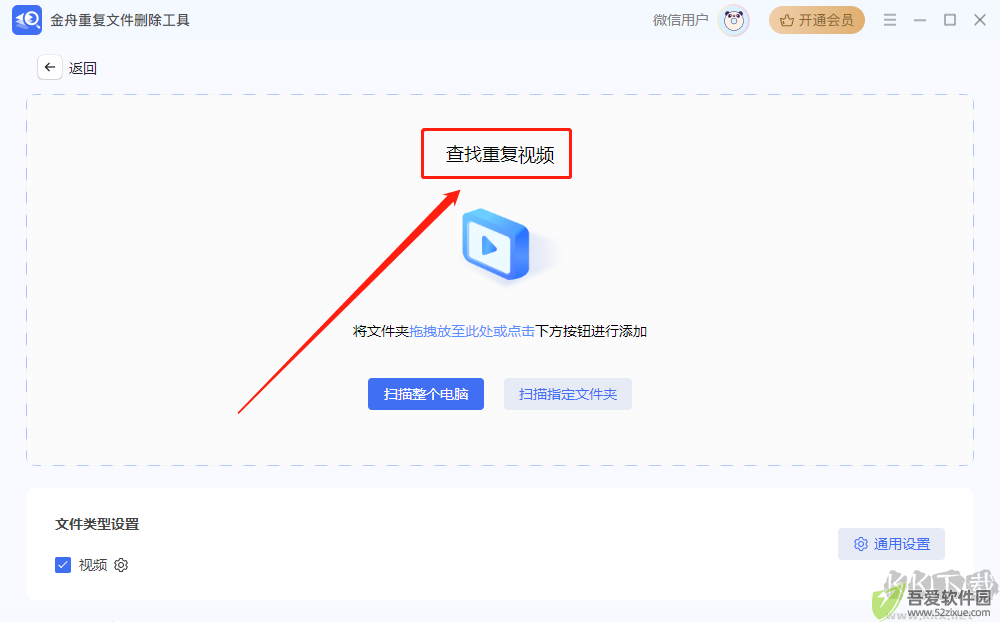Viewport: 1000px width, 622px height.
Task: Click 扫描指定文件夹 button
Action: pos(568,394)
